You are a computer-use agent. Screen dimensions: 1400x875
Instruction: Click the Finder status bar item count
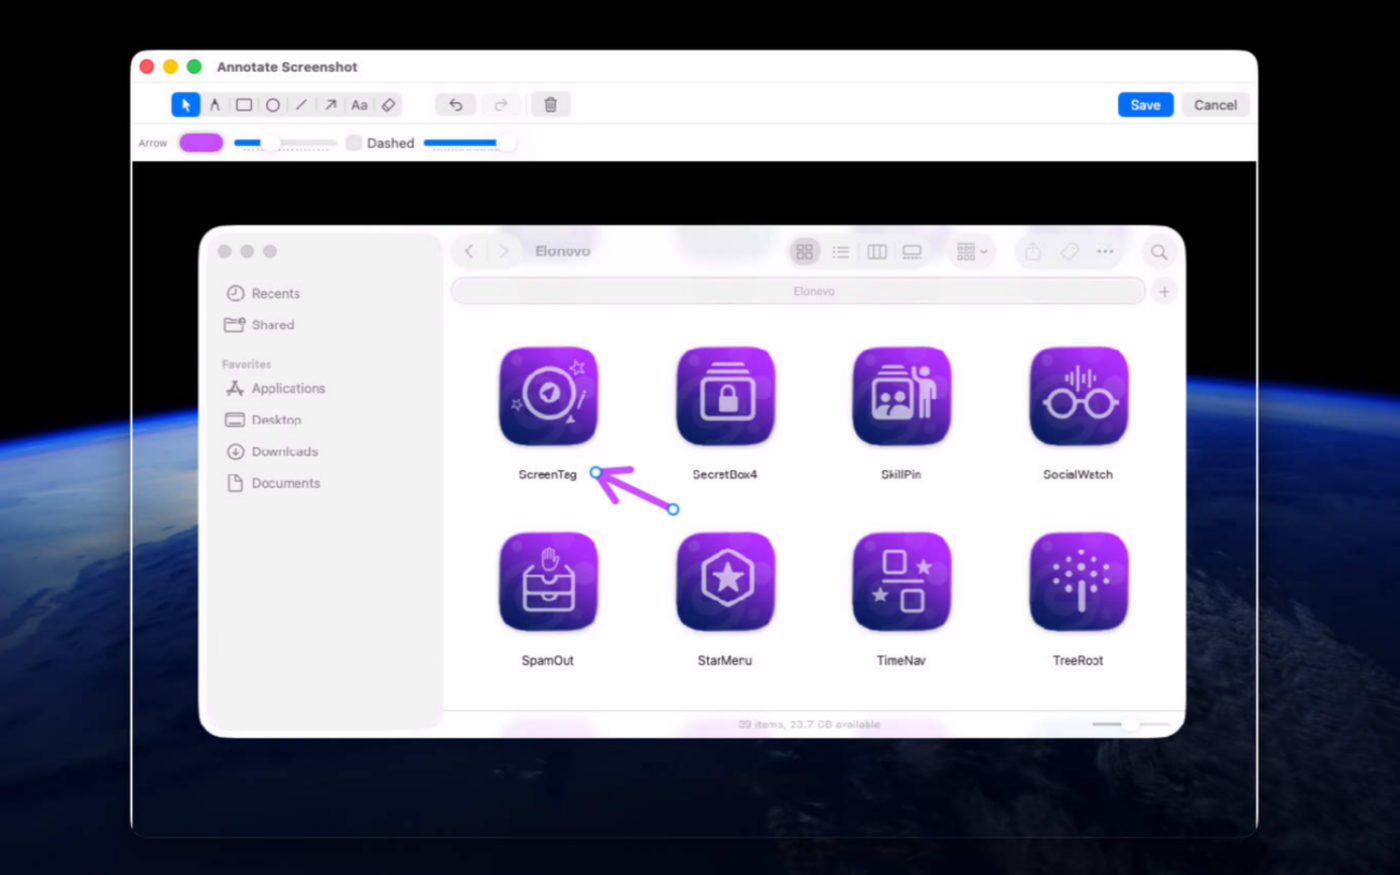click(x=809, y=724)
